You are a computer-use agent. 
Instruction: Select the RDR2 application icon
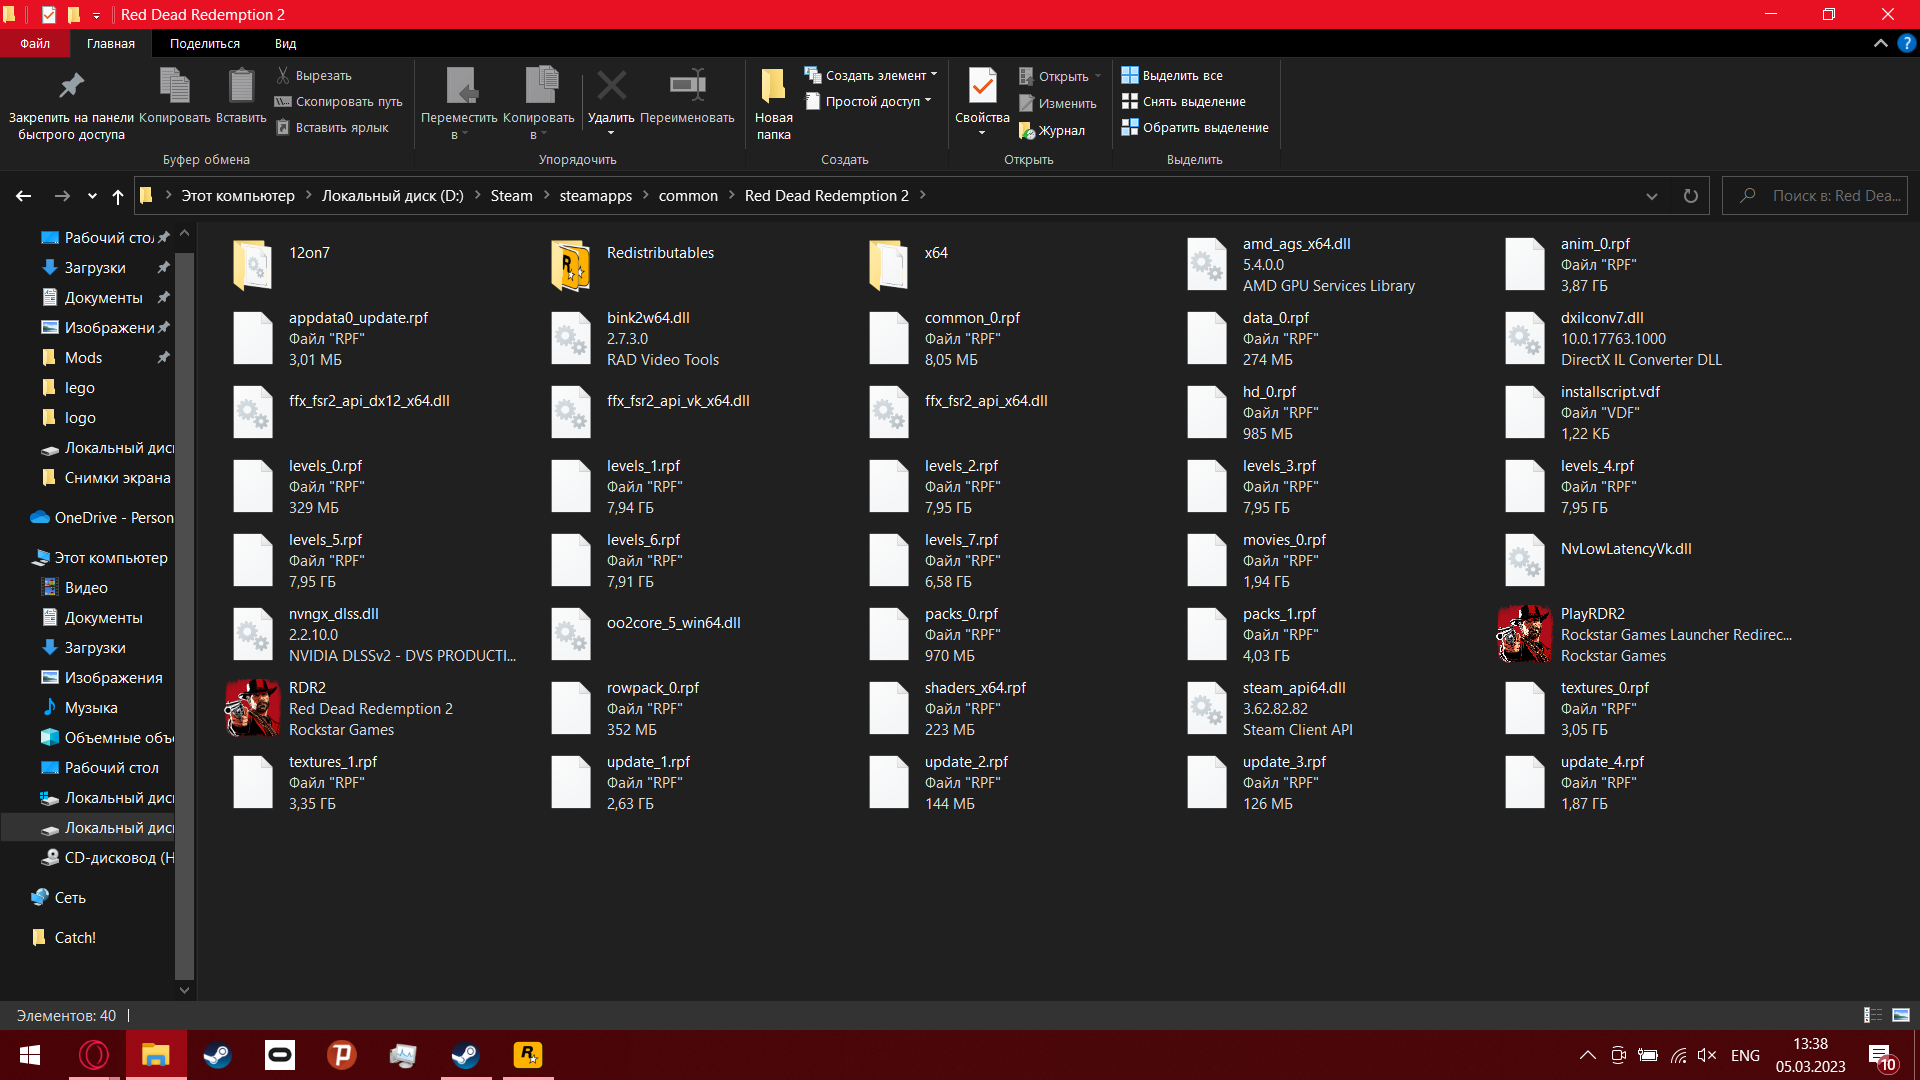click(253, 708)
